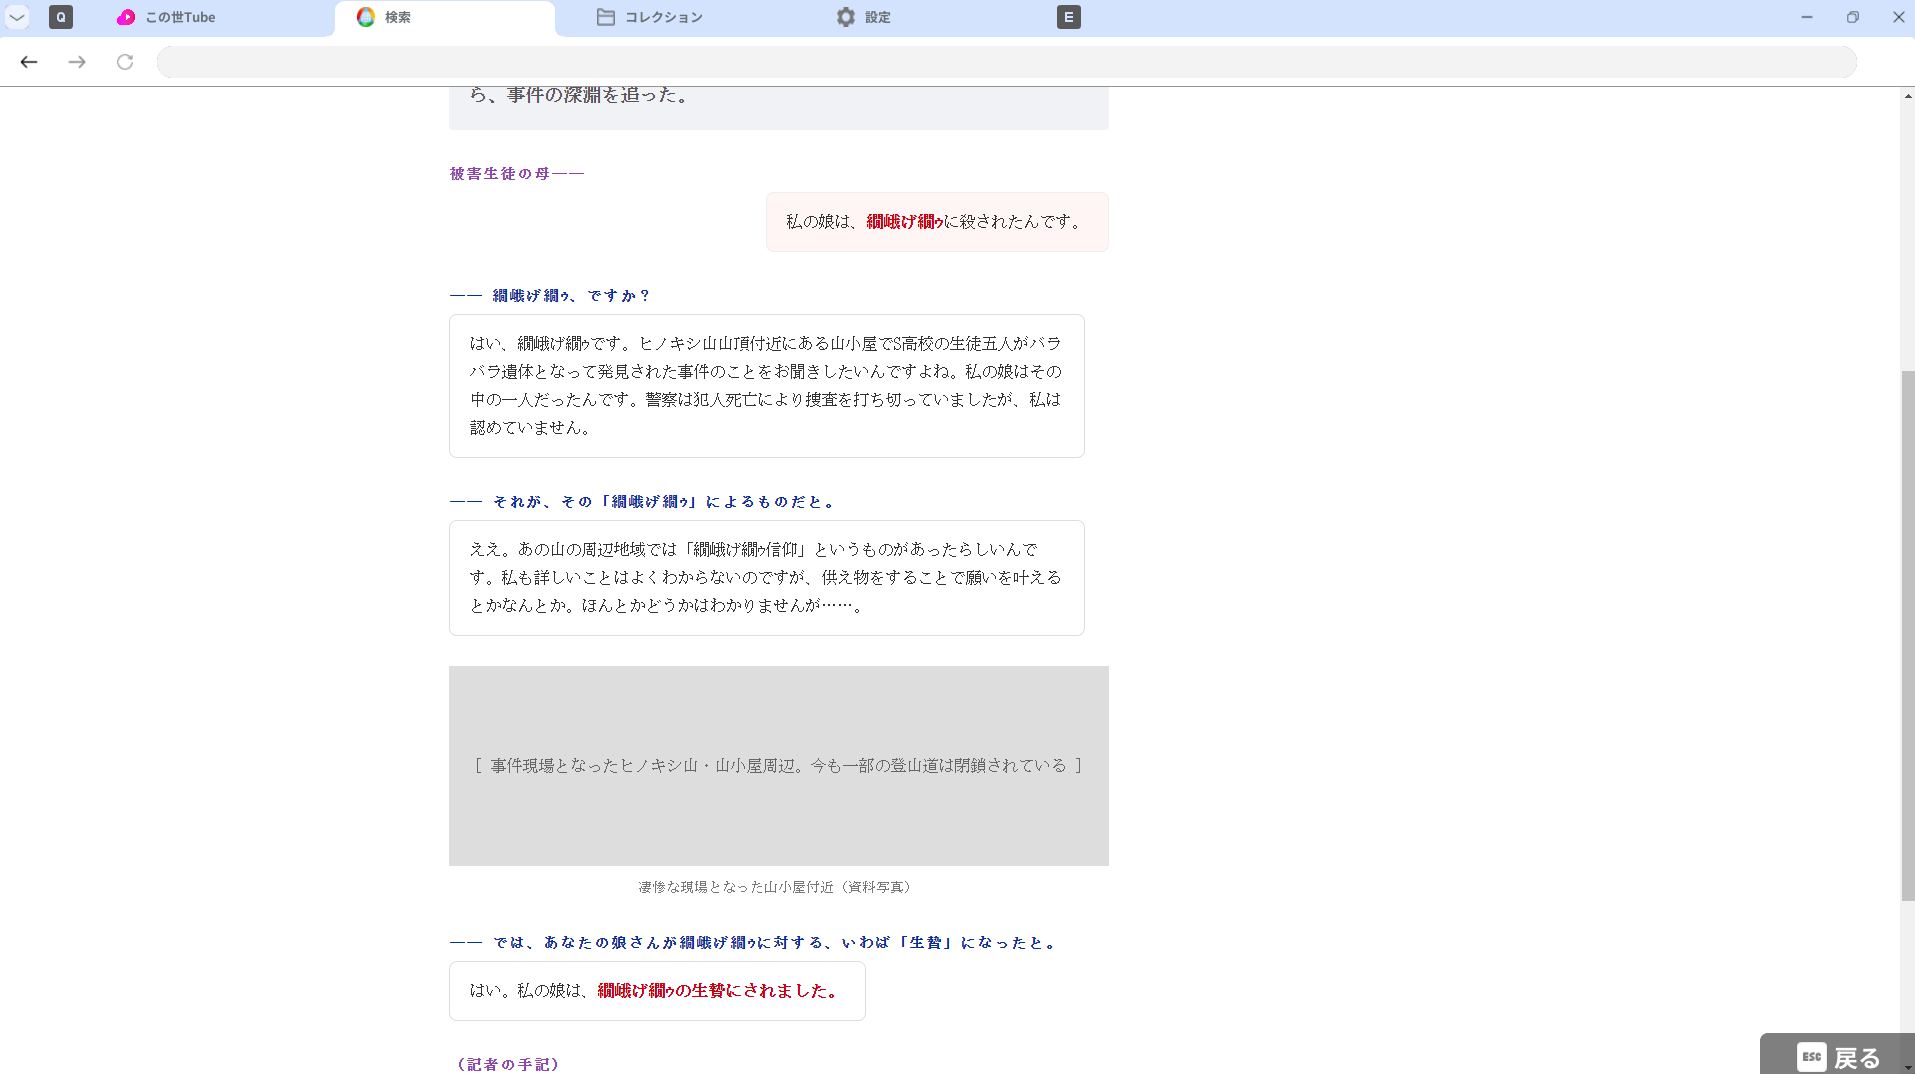Click the （記者の手記） heading

click(x=508, y=1065)
